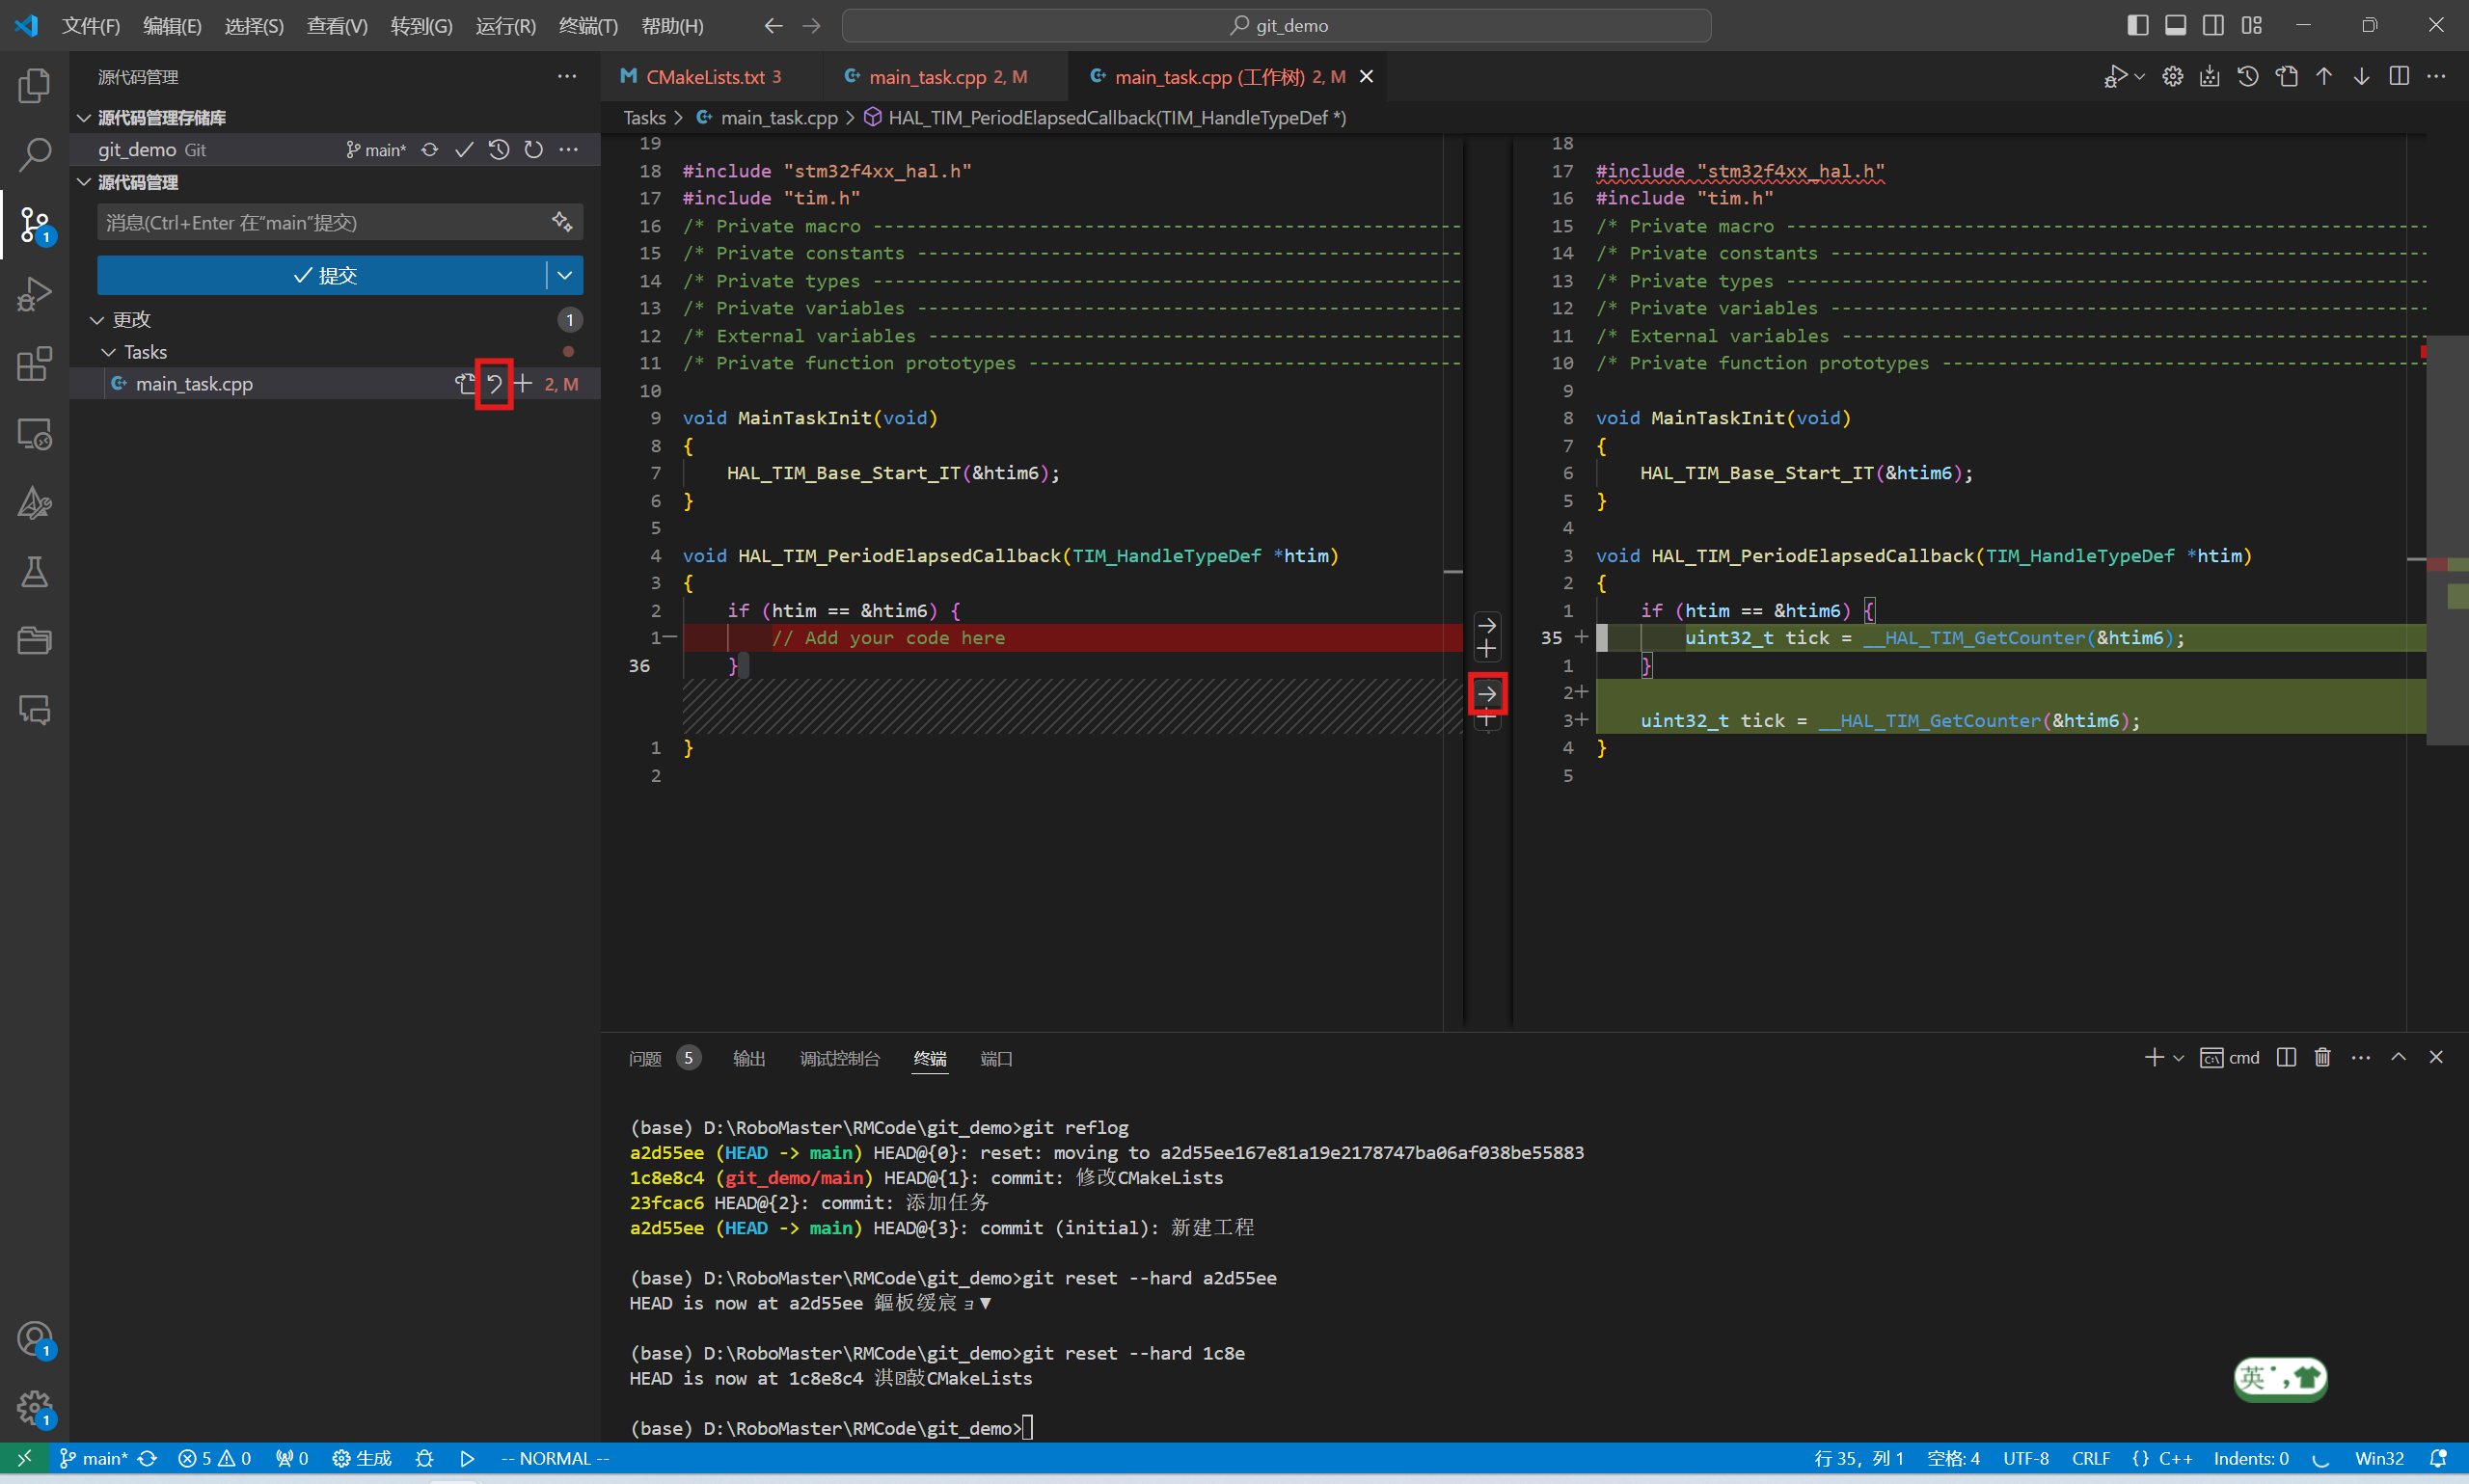Click open file icon beside main_task.cpp
The height and width of the screenshot is (1484, 2469).
[465, 384]
